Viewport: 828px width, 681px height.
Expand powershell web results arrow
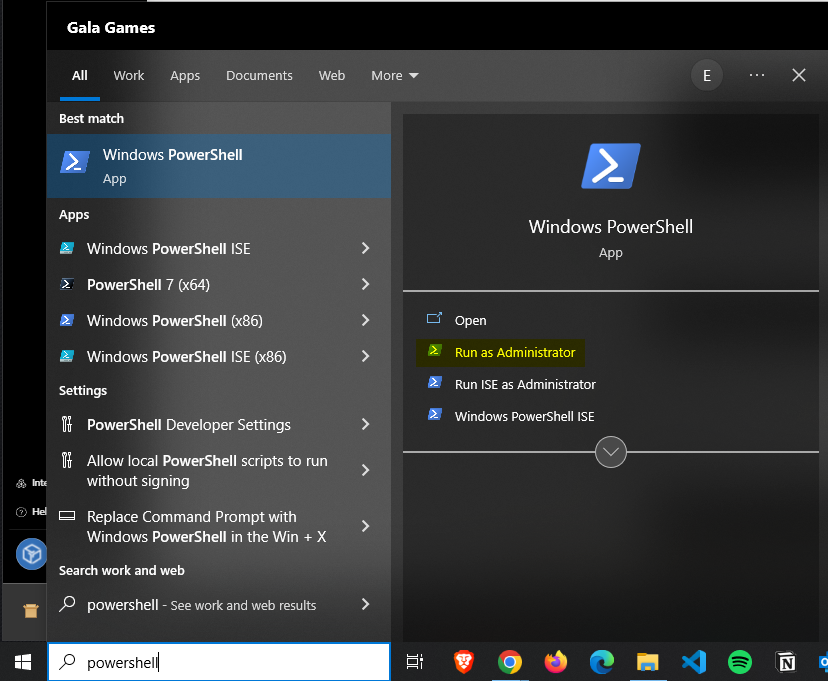pyautogui.click(x=365, y=604)
